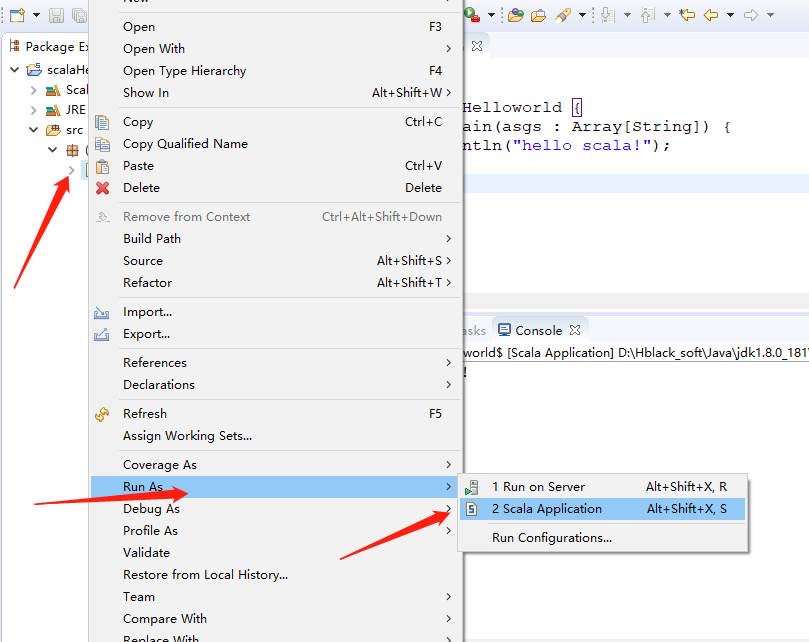The image size is (809, 642).
Task: Click the Import icon in context menu
Action: (102, 312)
